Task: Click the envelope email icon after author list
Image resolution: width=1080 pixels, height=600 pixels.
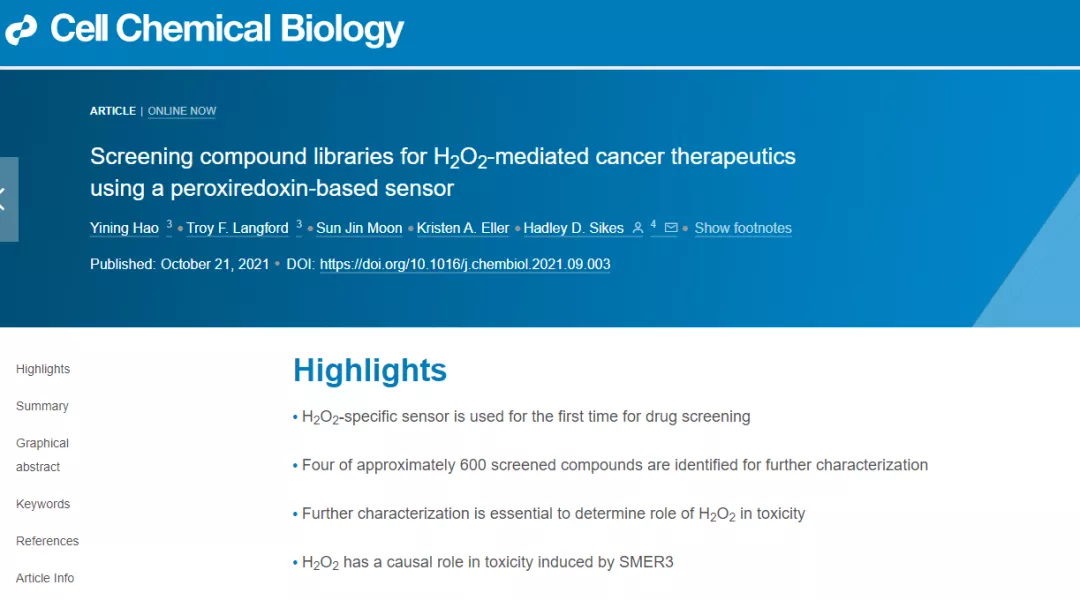Action: [671, 228]
